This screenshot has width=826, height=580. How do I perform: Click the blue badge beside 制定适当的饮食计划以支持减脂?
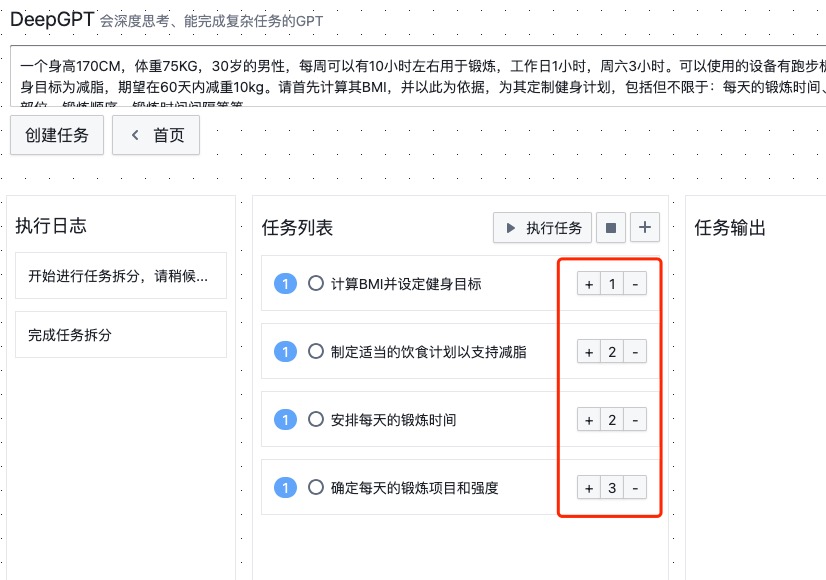(286, 352)
